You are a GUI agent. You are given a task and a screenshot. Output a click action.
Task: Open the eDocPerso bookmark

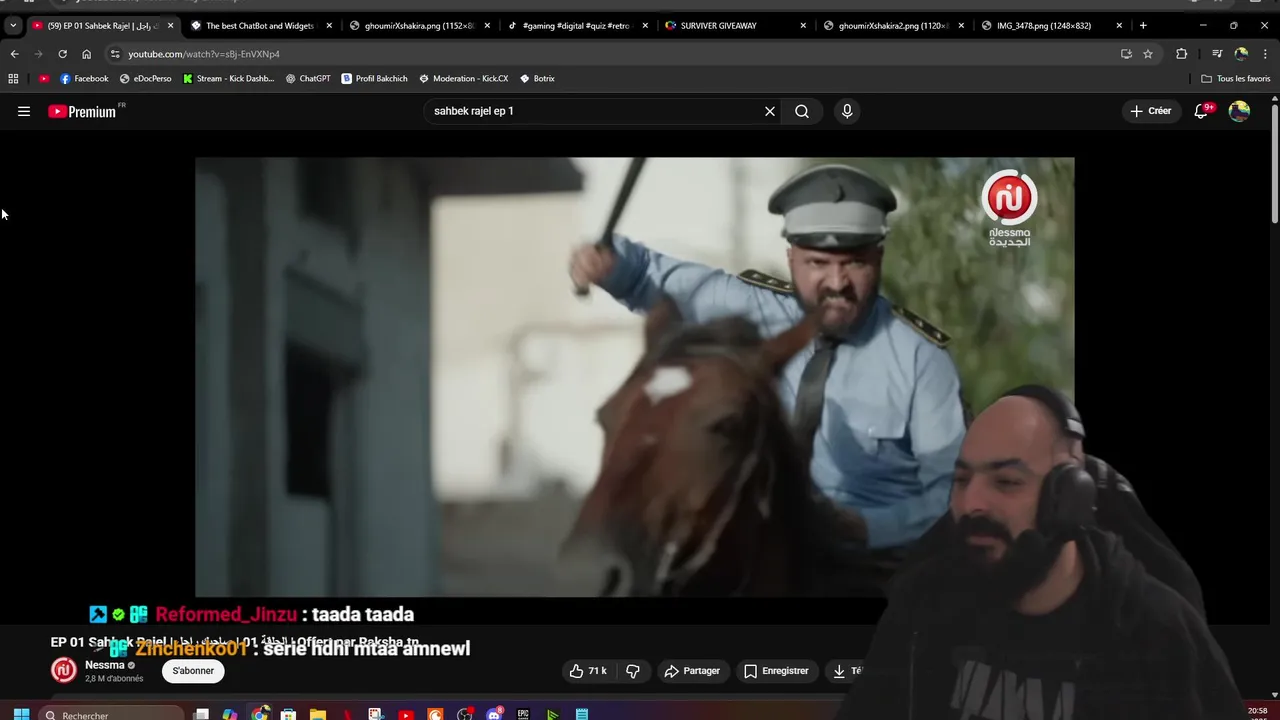coord(145,78)
